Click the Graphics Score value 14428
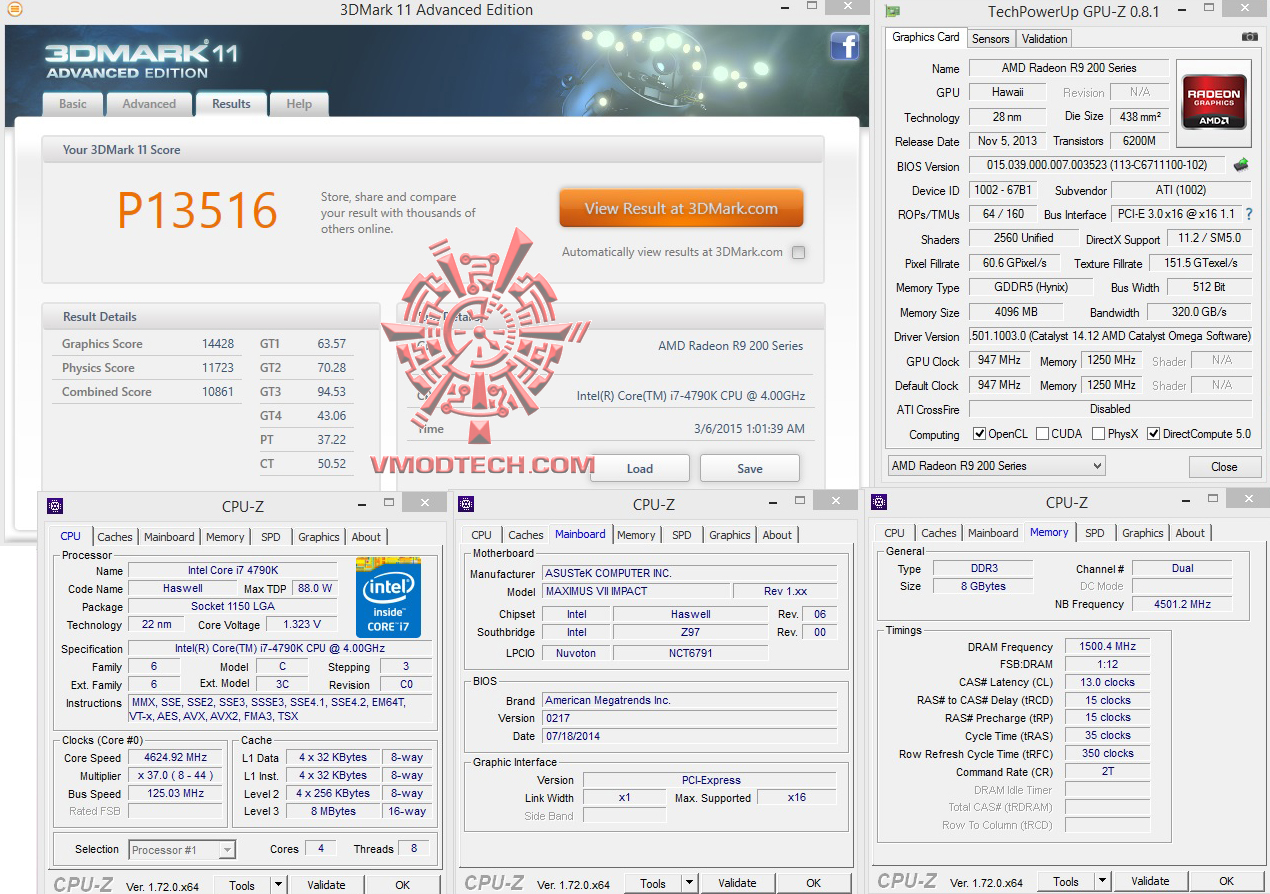 218,344
